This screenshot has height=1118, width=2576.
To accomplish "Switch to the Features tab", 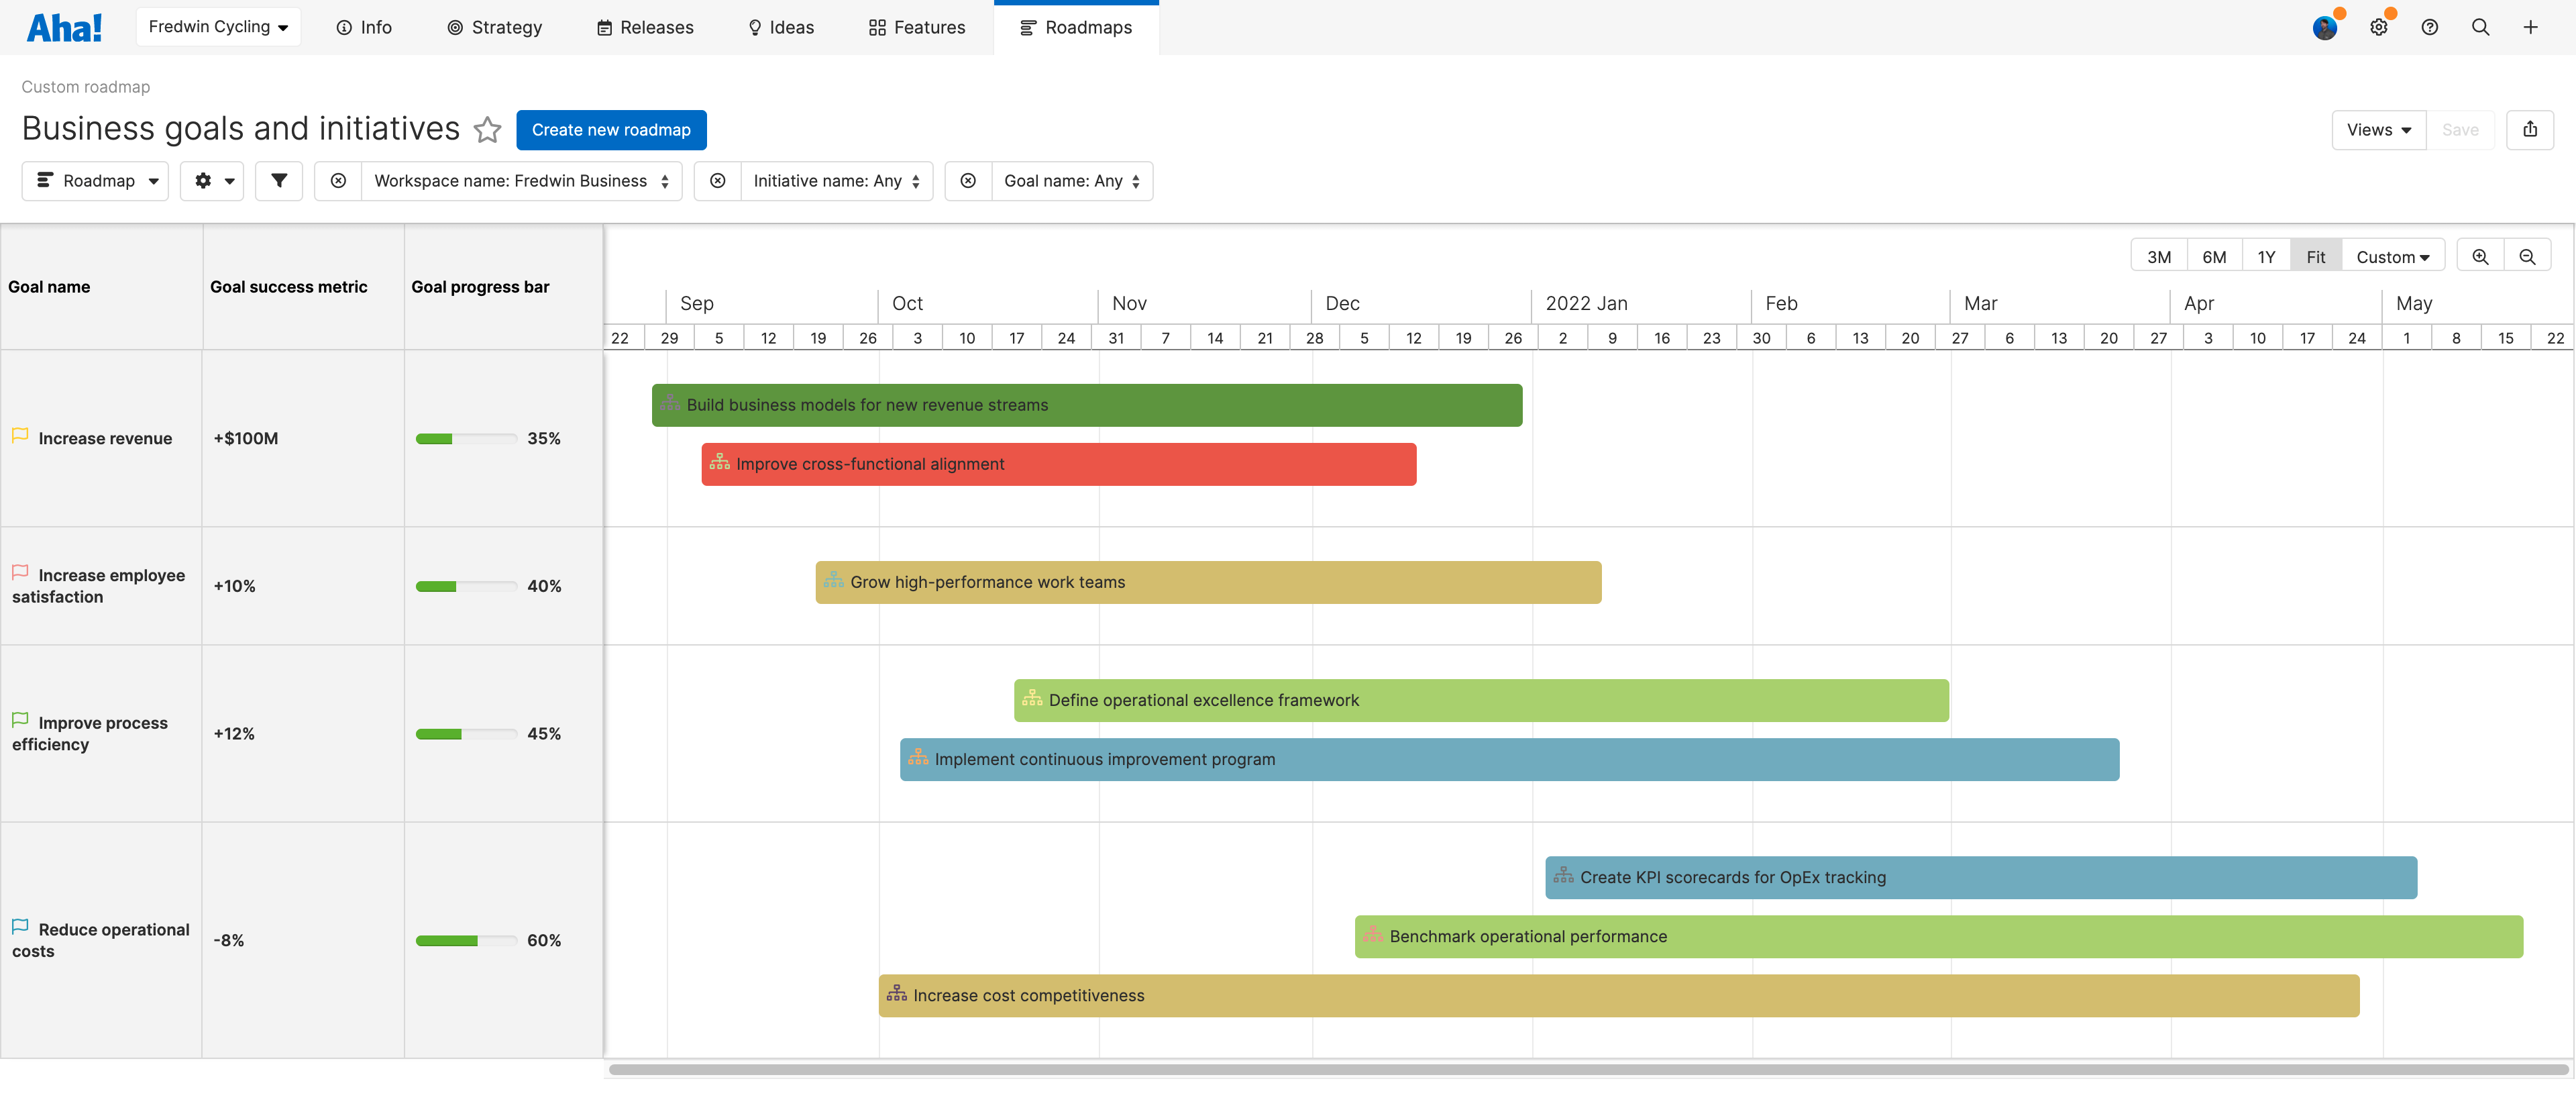I will 916,27.
